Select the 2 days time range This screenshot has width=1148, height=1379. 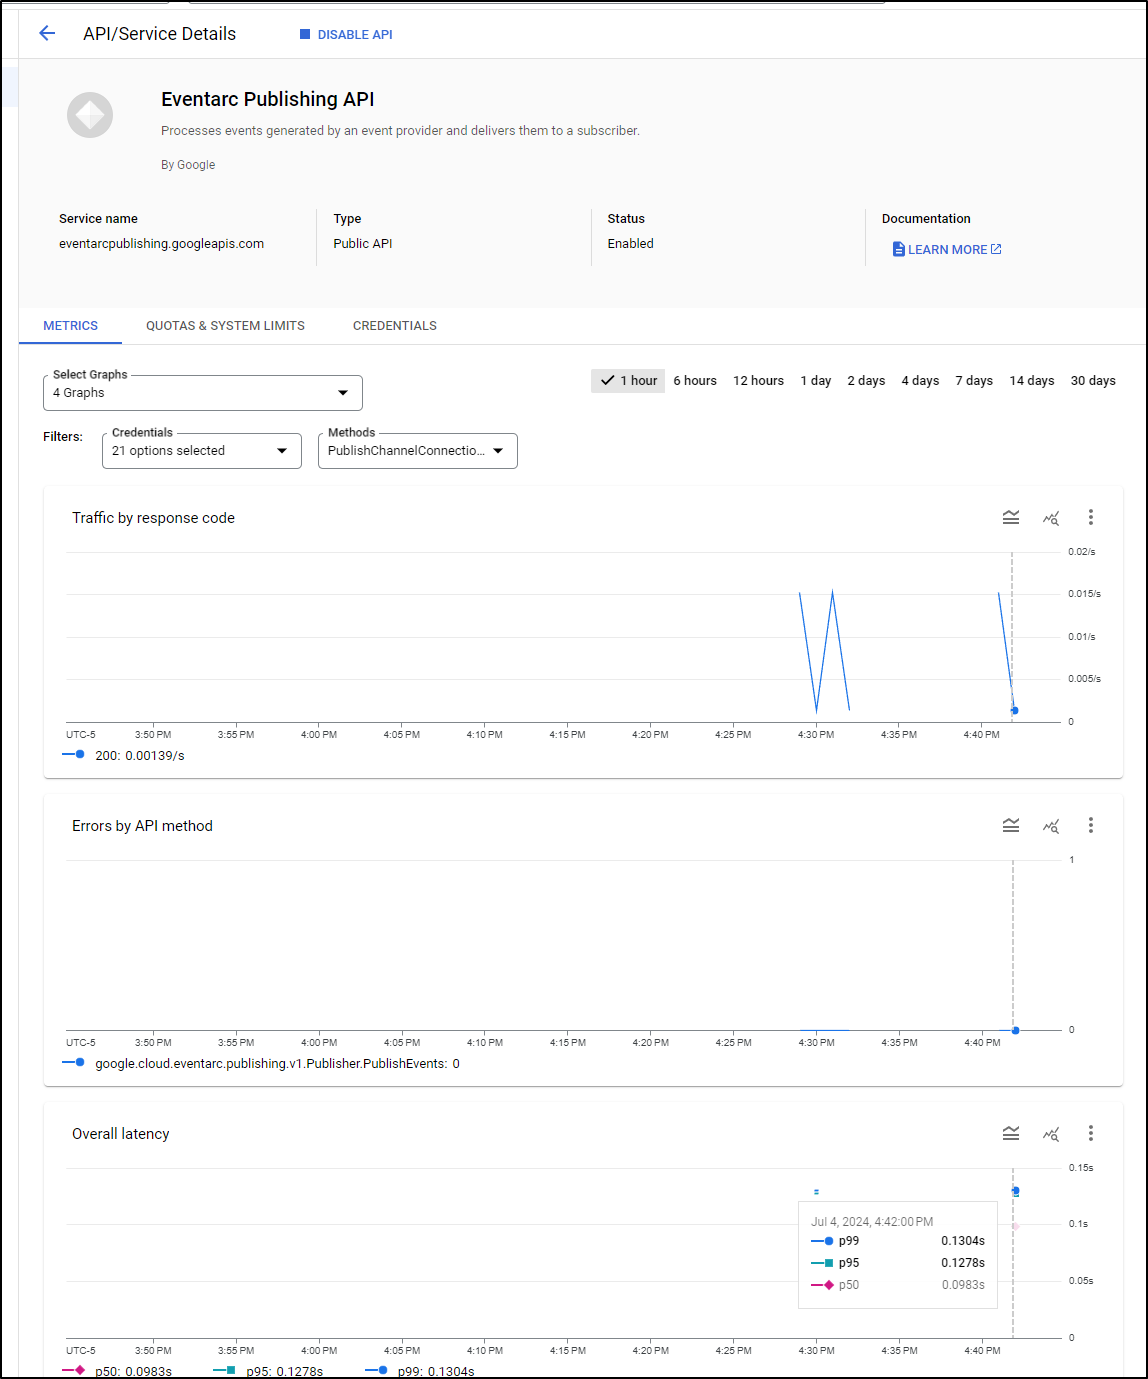click(866, 381)
